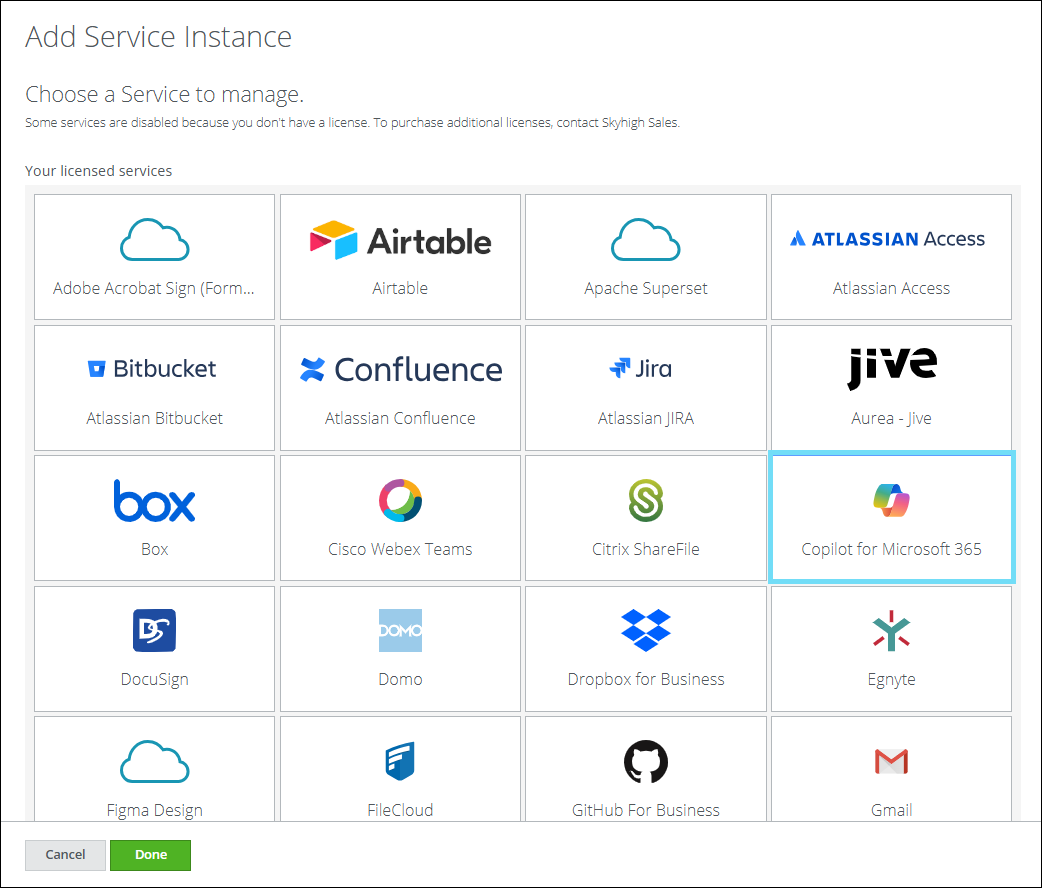Viewport: 1042px width, 888px height.
Task: Click the Bitbucket logo
Action: 152,368
